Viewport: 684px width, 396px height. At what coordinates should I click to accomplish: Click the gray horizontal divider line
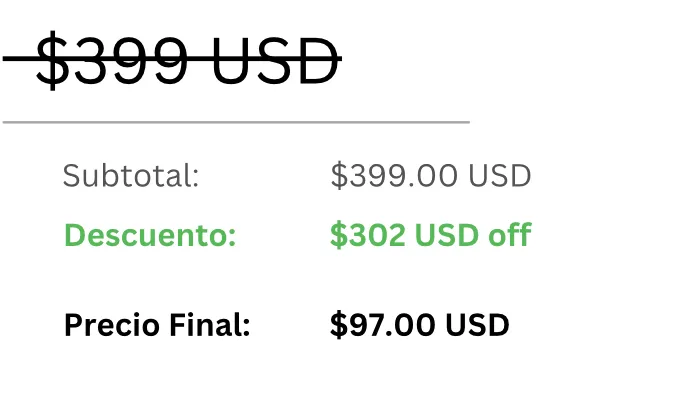236,122
